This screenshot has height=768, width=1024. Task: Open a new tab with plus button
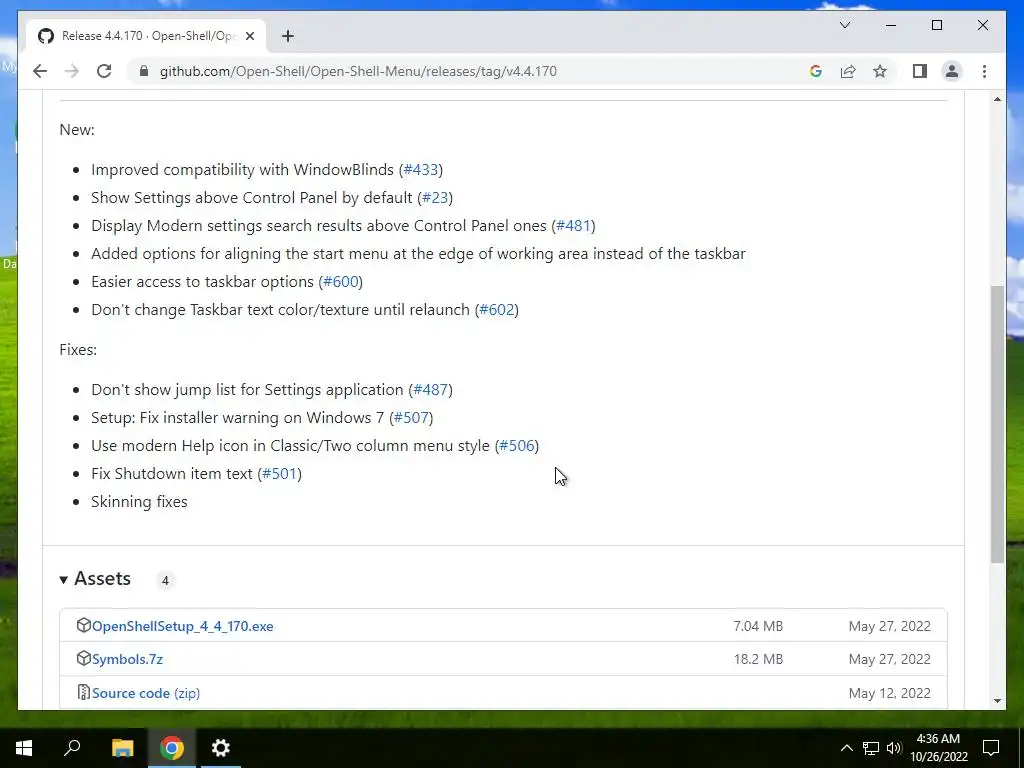287,36
